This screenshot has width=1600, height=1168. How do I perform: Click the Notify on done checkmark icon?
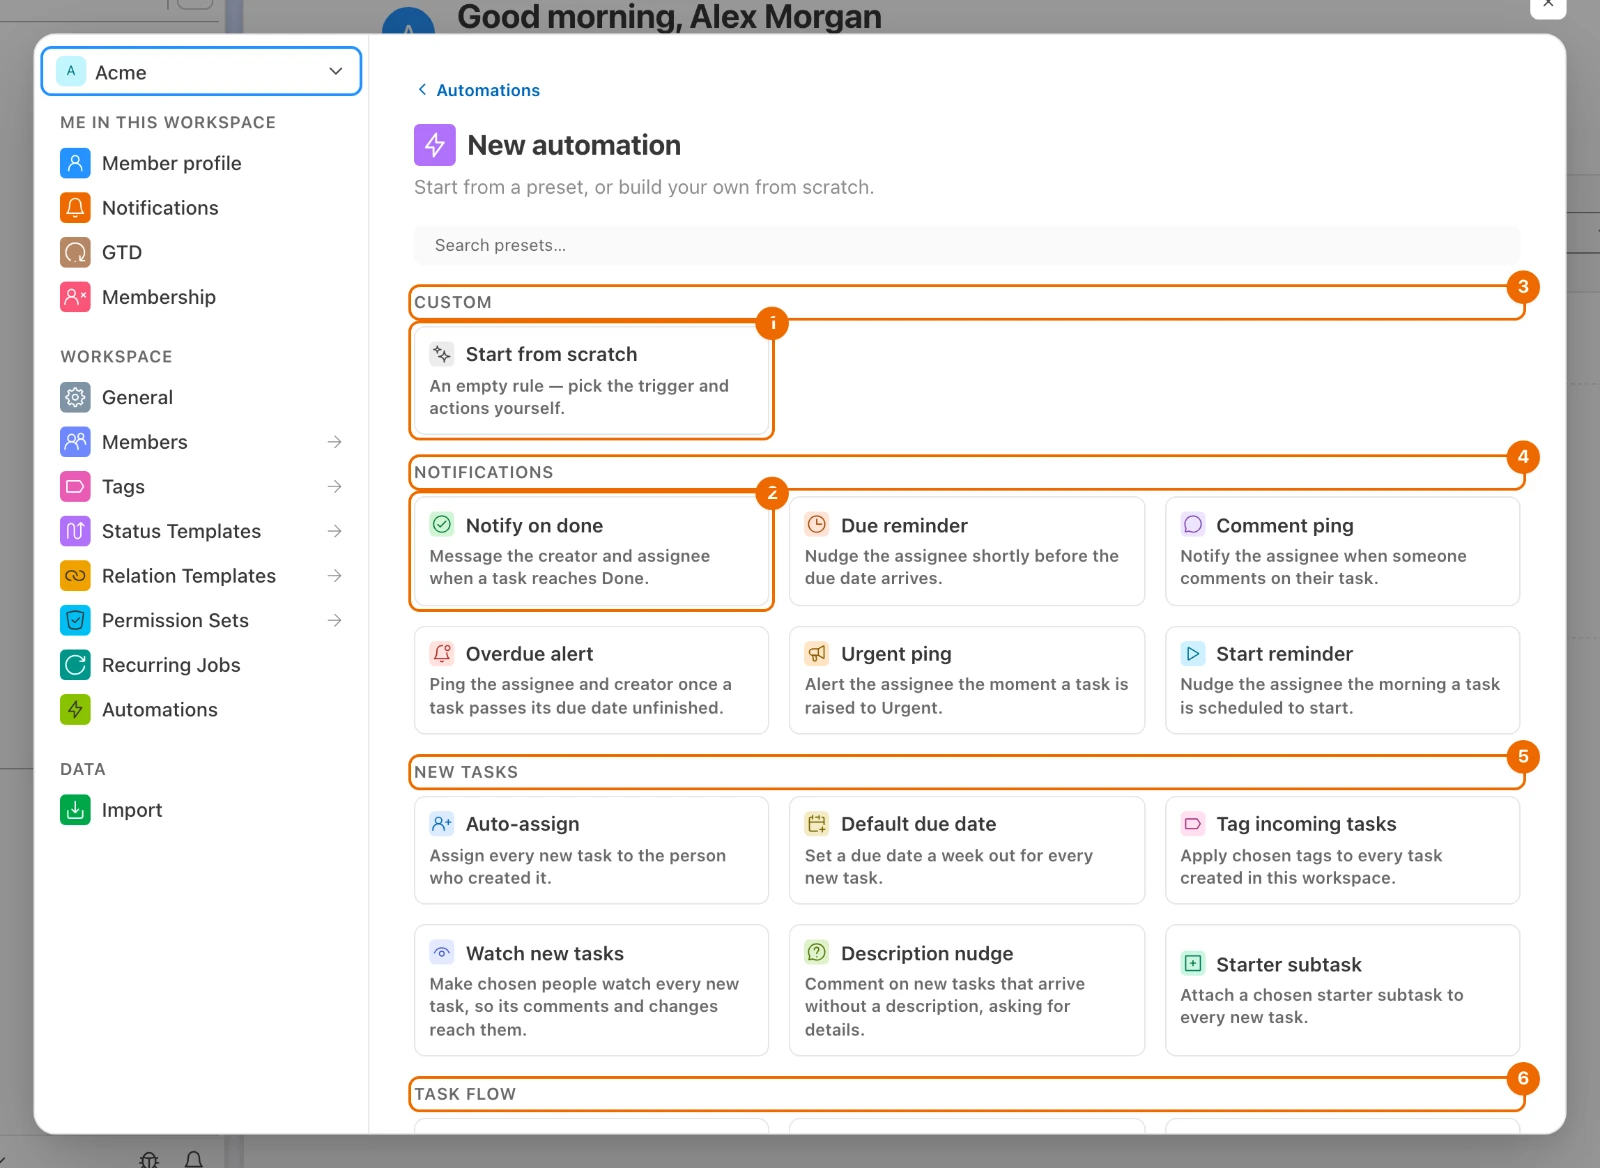442,524
